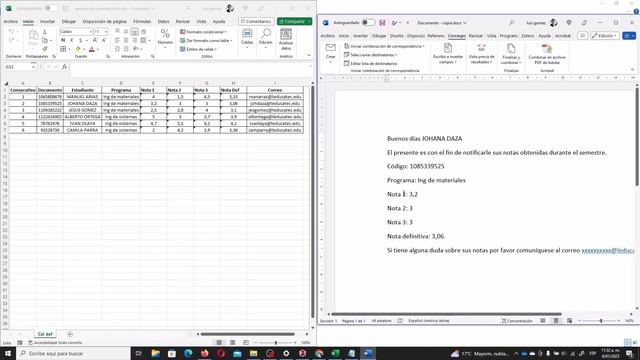
Task: Click the Word zoom slider
Action: click(601, 321)
